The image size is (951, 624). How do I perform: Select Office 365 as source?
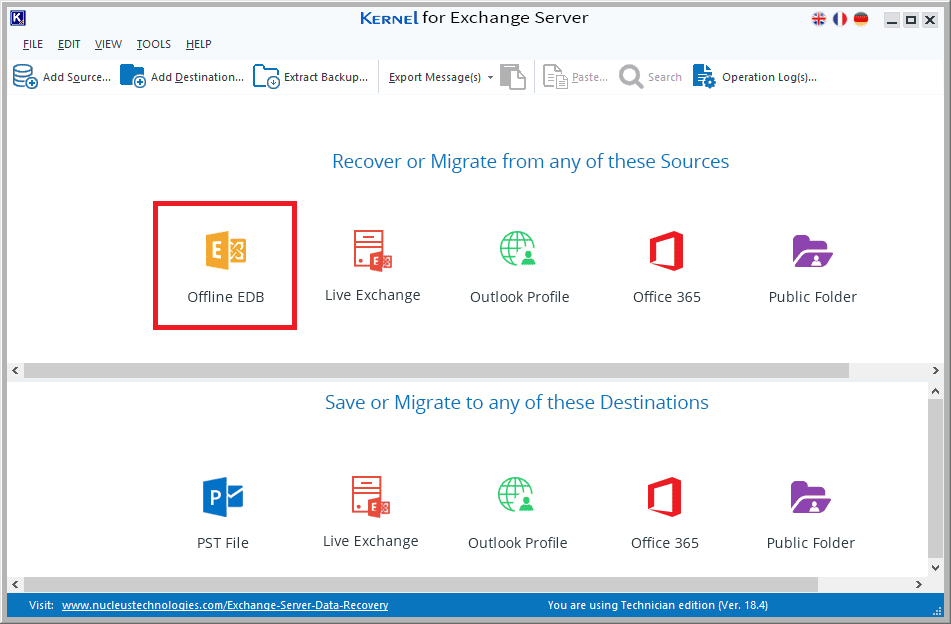[x=667, y=267]
